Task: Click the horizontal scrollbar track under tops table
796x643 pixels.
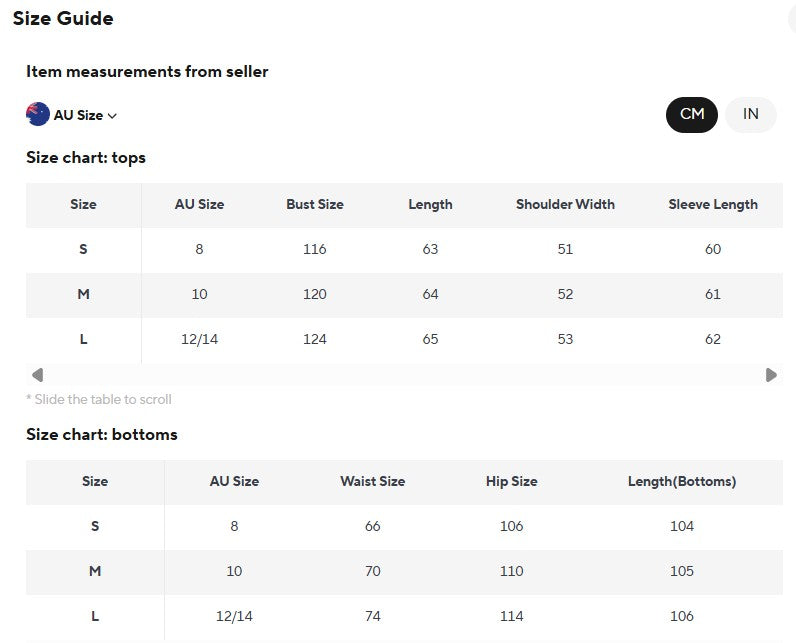Action: point(404,375)
